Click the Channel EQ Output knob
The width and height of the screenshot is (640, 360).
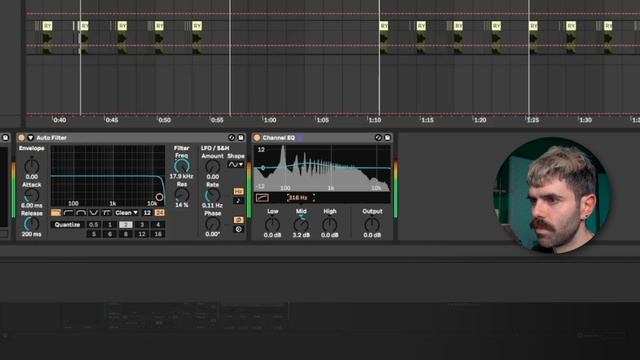coord(372,224)
